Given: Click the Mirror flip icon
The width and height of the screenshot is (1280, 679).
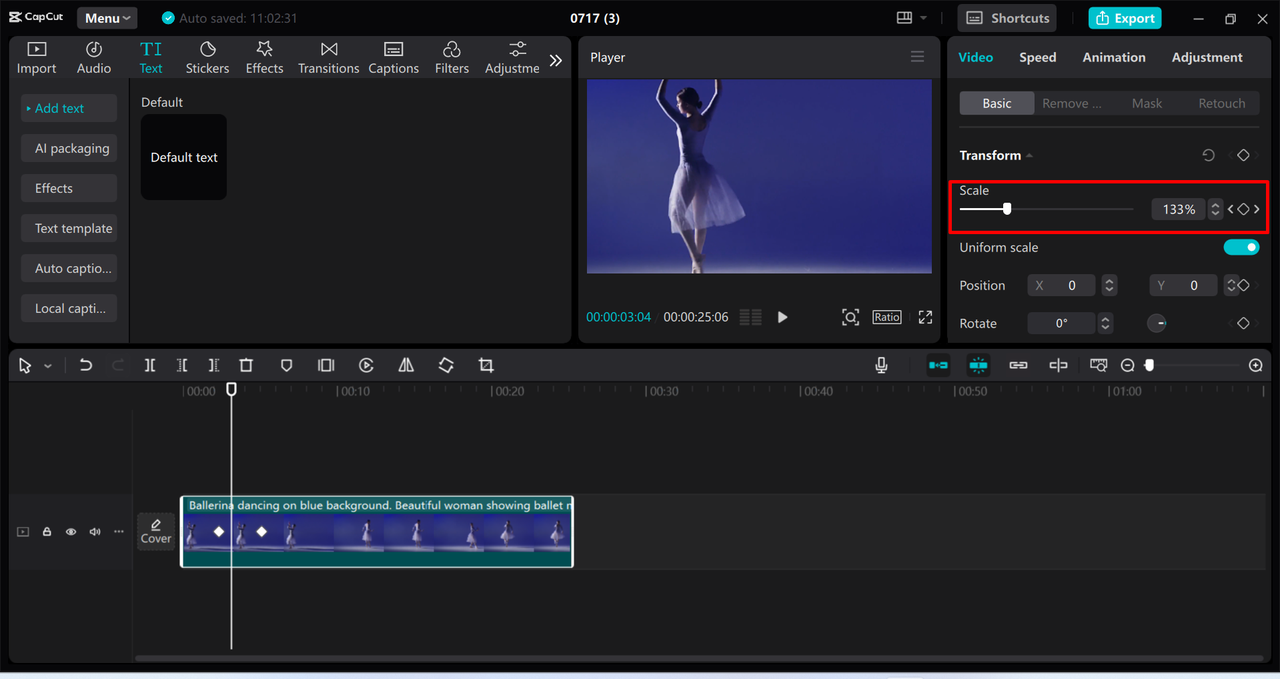Looking at the screenshot, I should [406, 366].
